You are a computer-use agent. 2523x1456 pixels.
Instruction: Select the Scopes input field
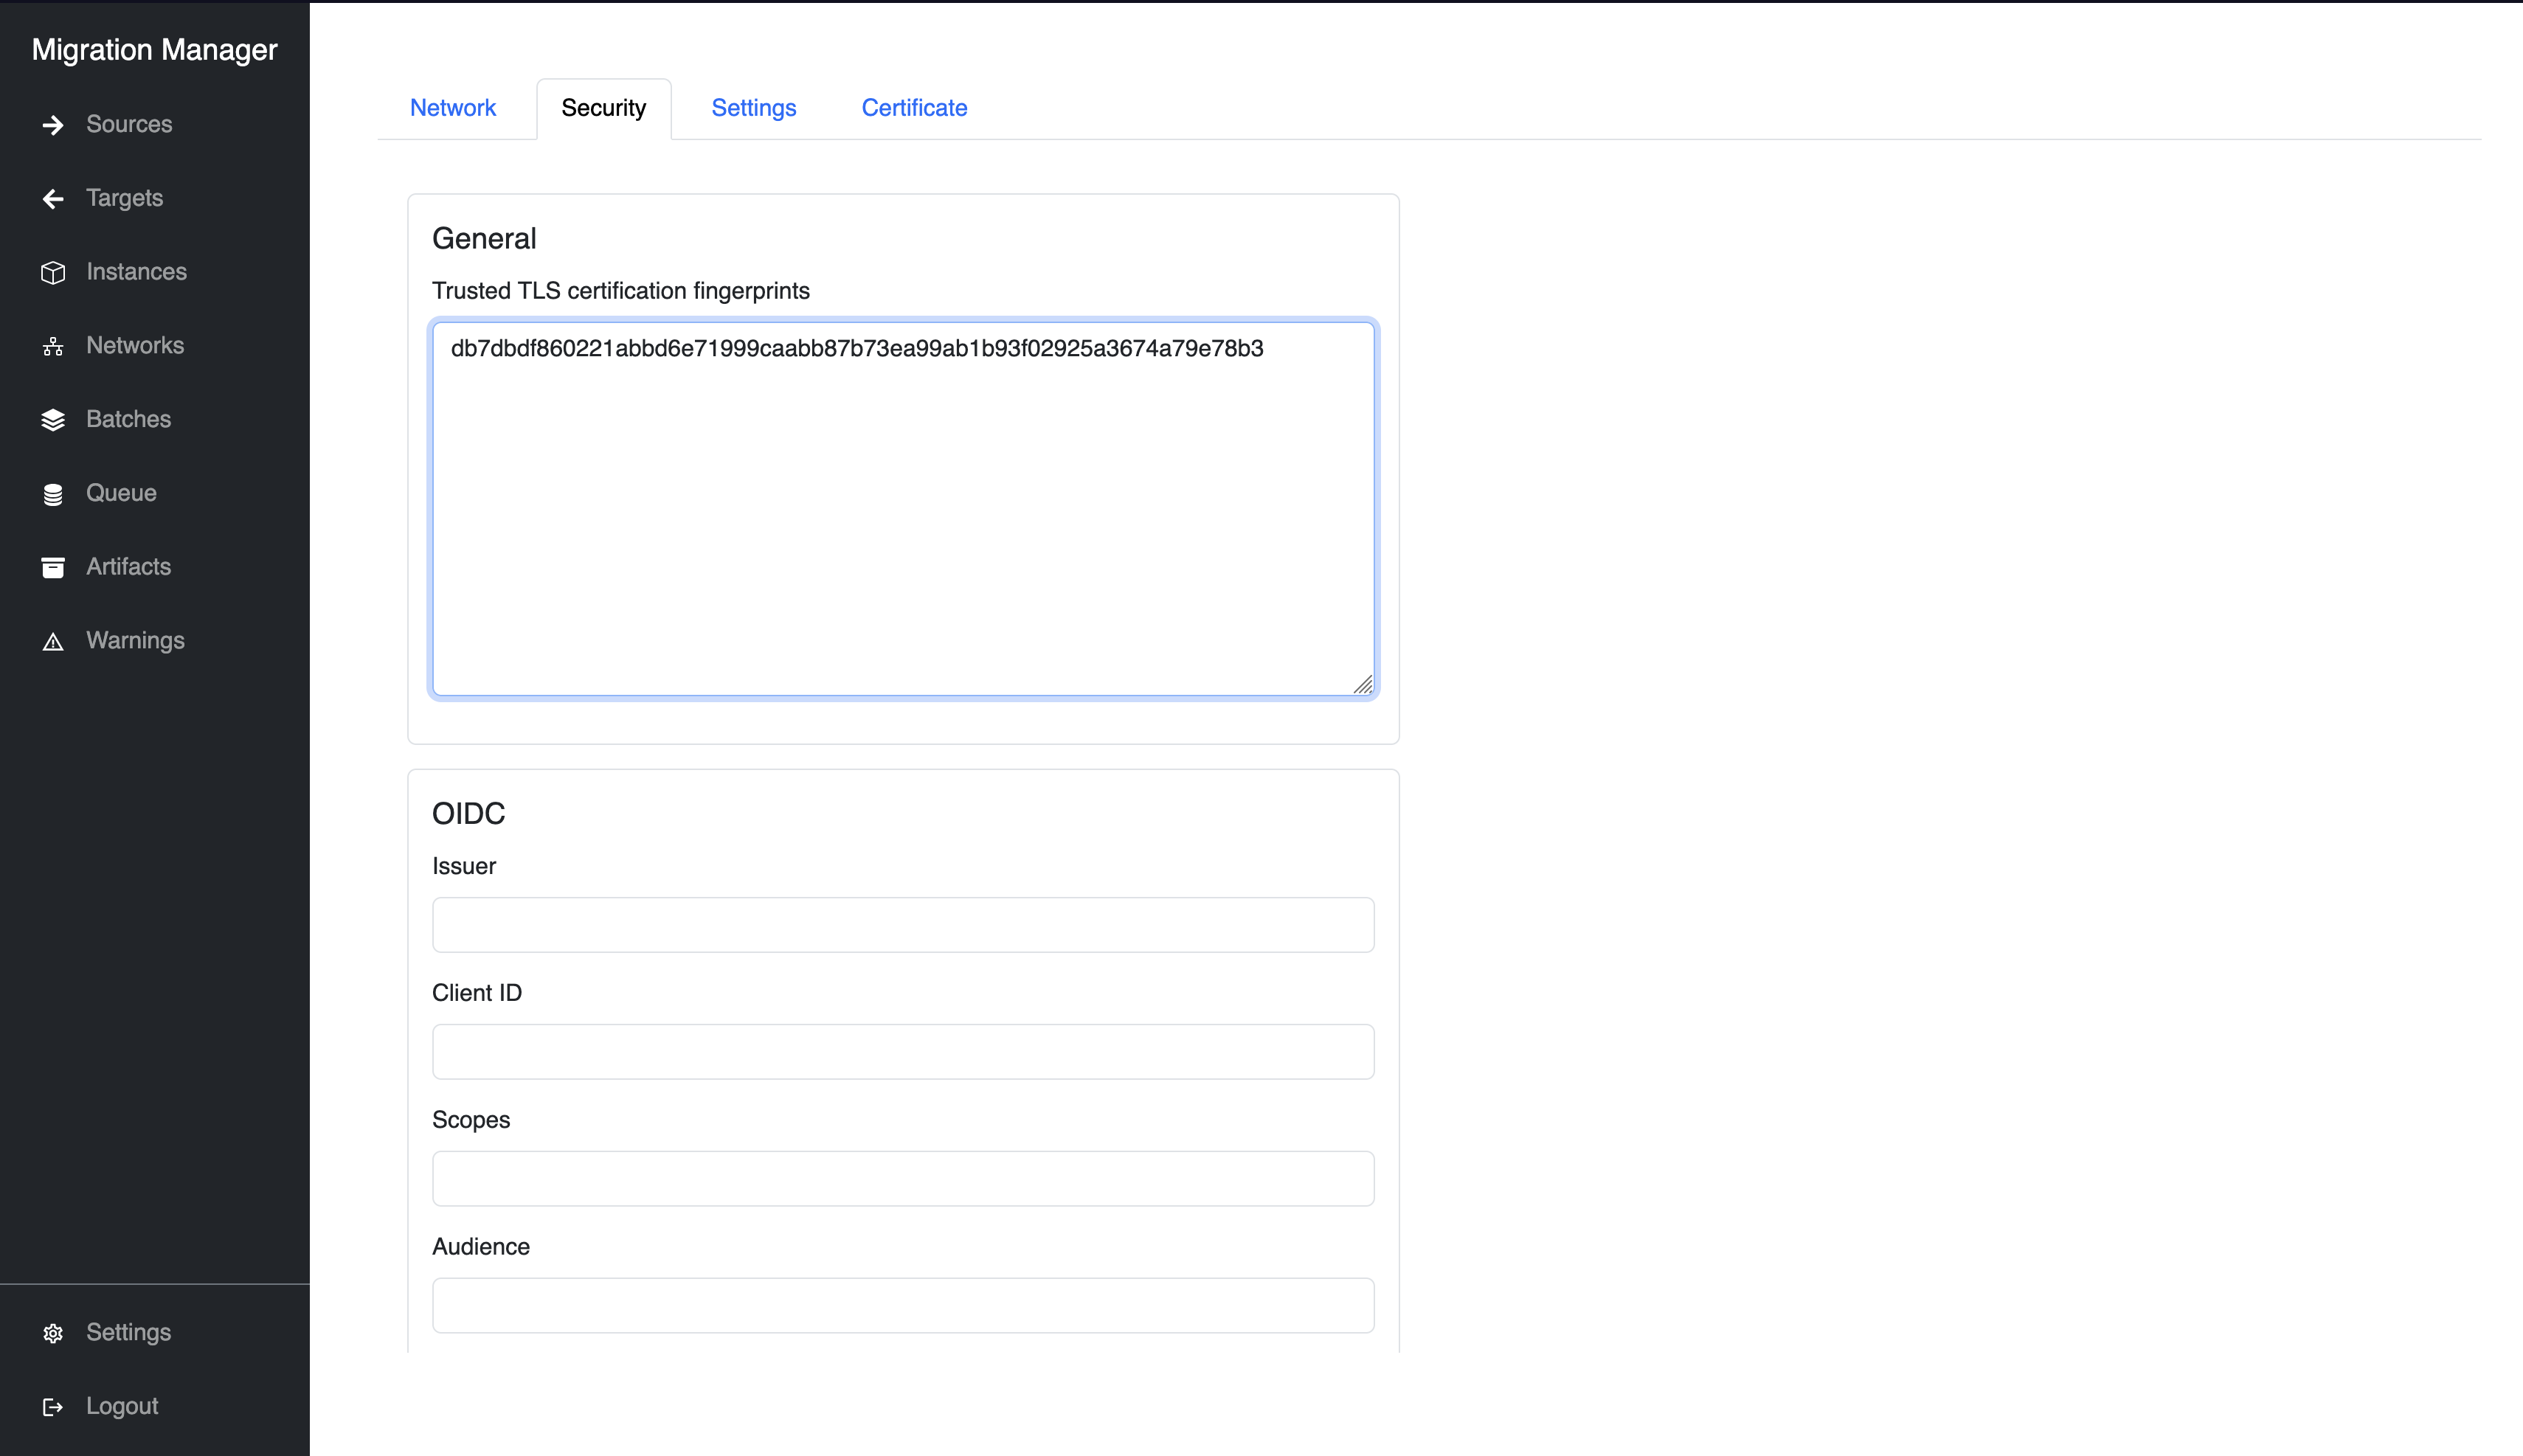tap(901, 1178)
